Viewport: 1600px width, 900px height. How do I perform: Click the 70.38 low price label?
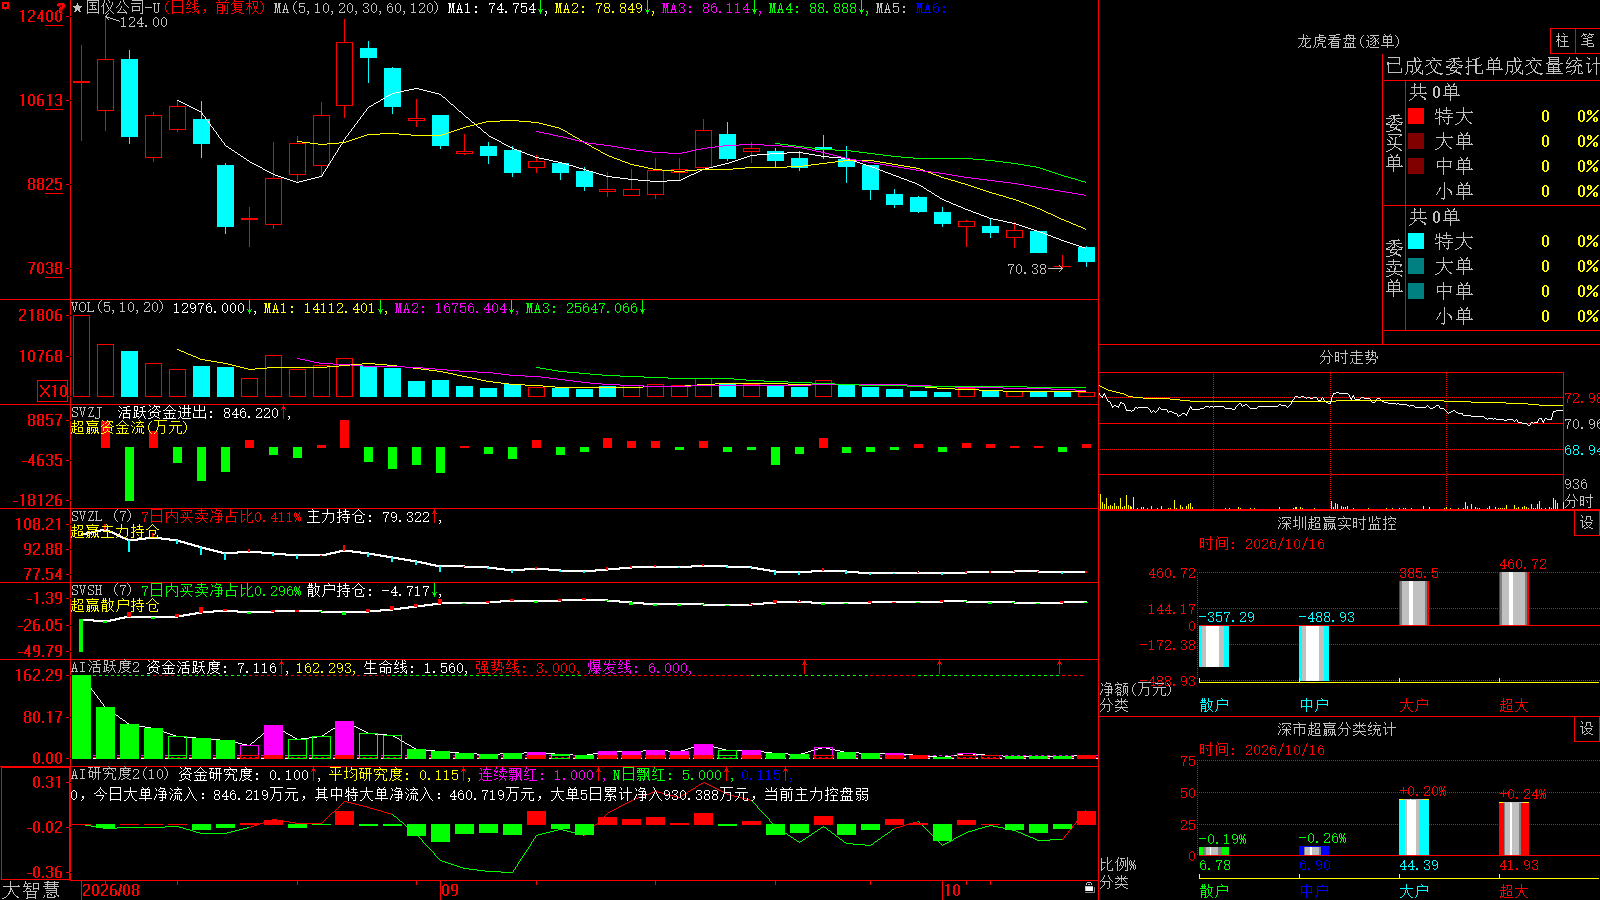[1027, 269]
